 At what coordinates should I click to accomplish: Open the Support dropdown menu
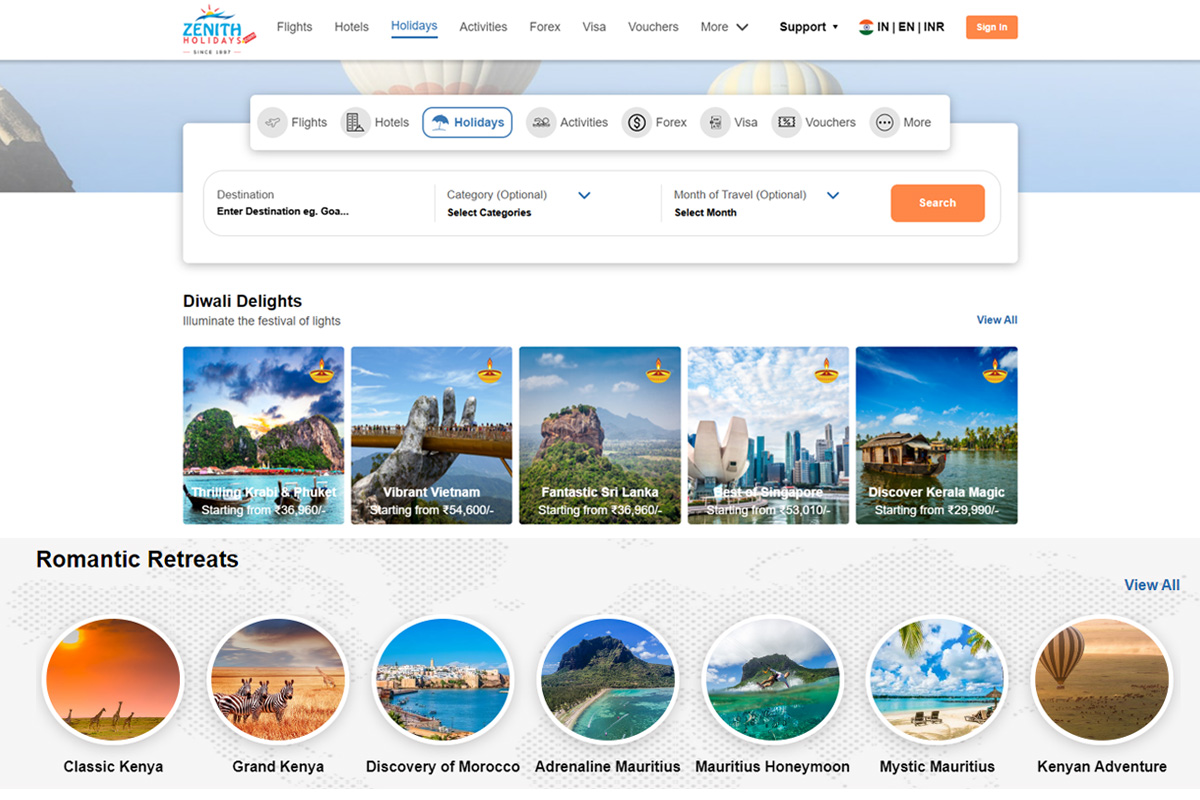(x=808, y=27)
